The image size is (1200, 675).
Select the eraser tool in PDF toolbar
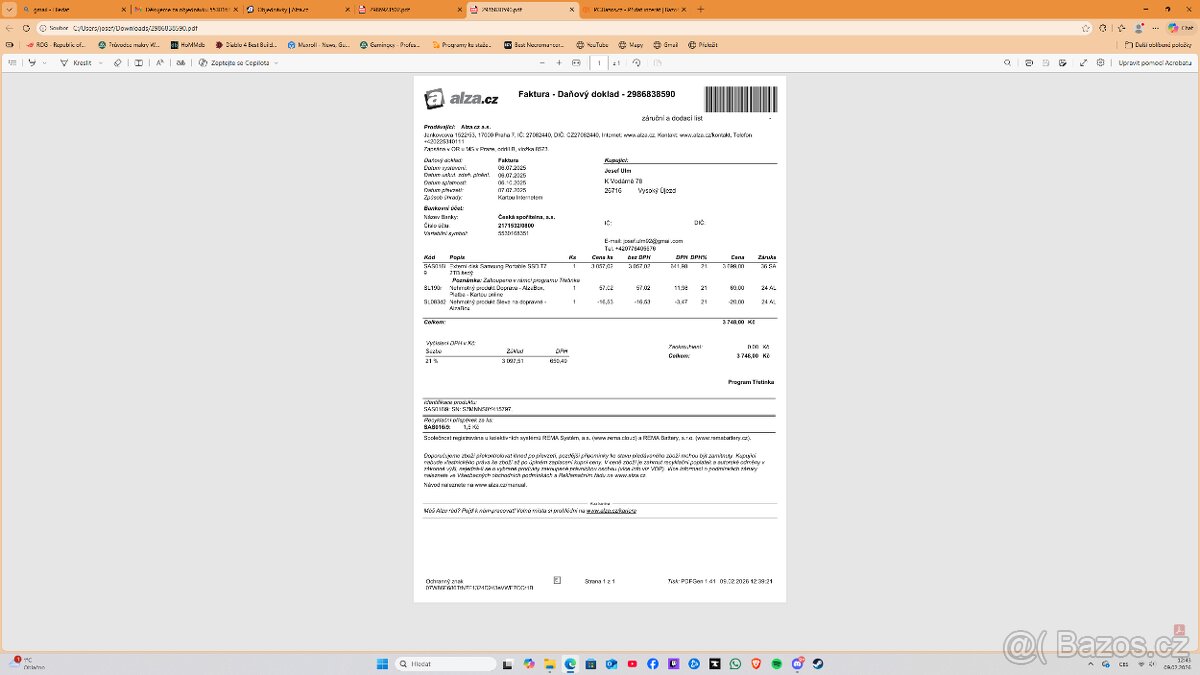click(117, 62)
